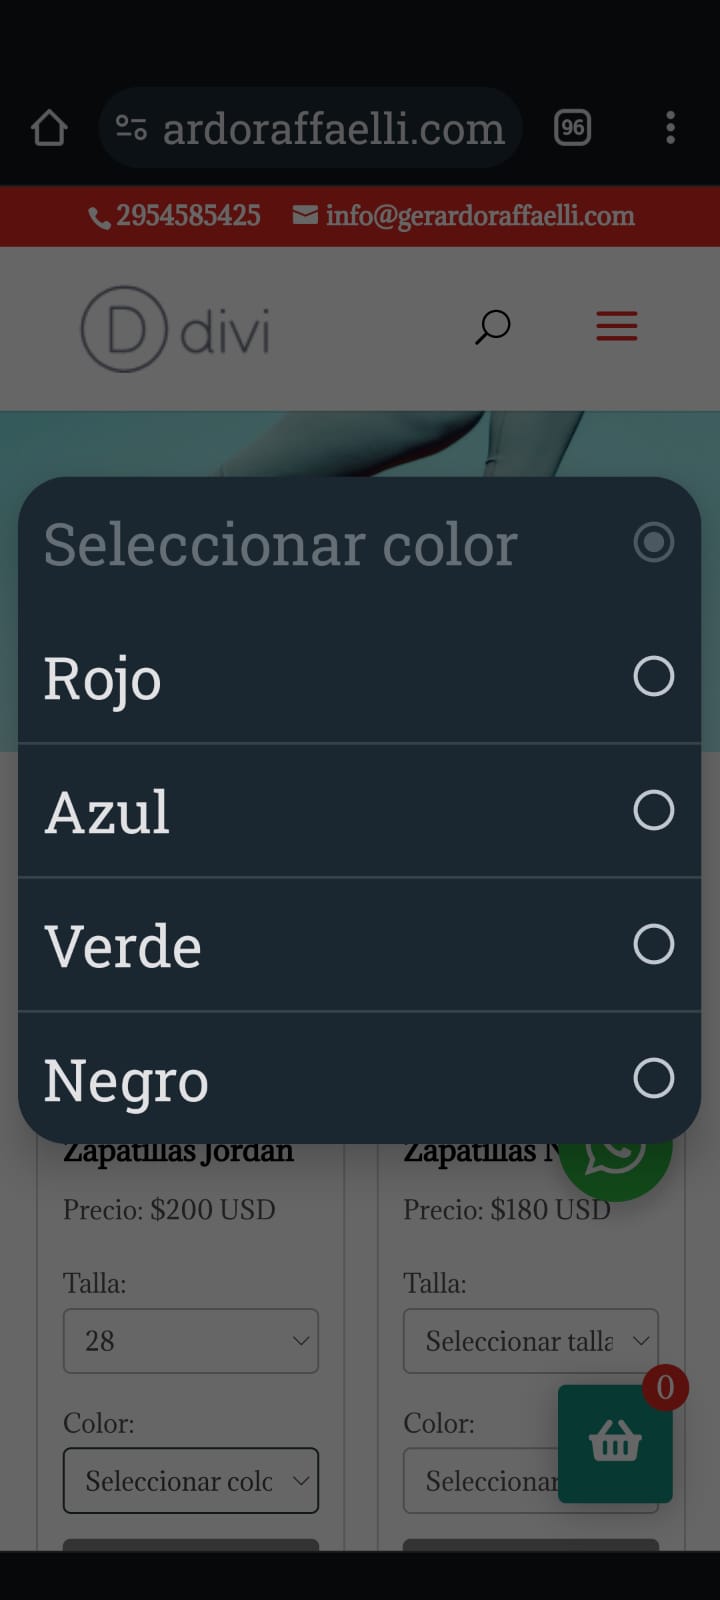
Task: Open the shopping basket cart button
Action: click(615, 1443)
